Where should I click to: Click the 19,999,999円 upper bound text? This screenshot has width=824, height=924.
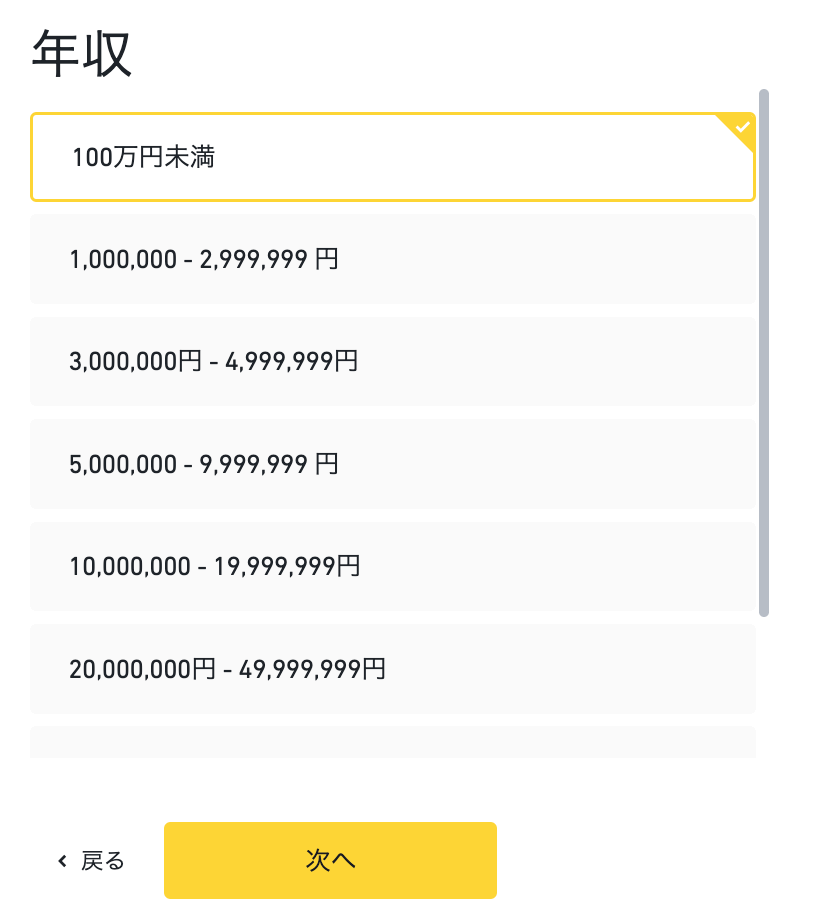coord(286,566)
